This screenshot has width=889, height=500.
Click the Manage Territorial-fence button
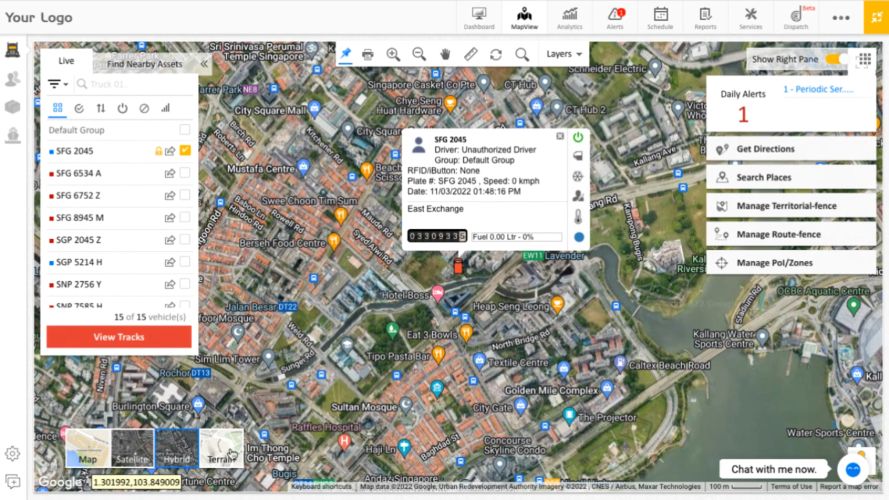pos(792,206)
